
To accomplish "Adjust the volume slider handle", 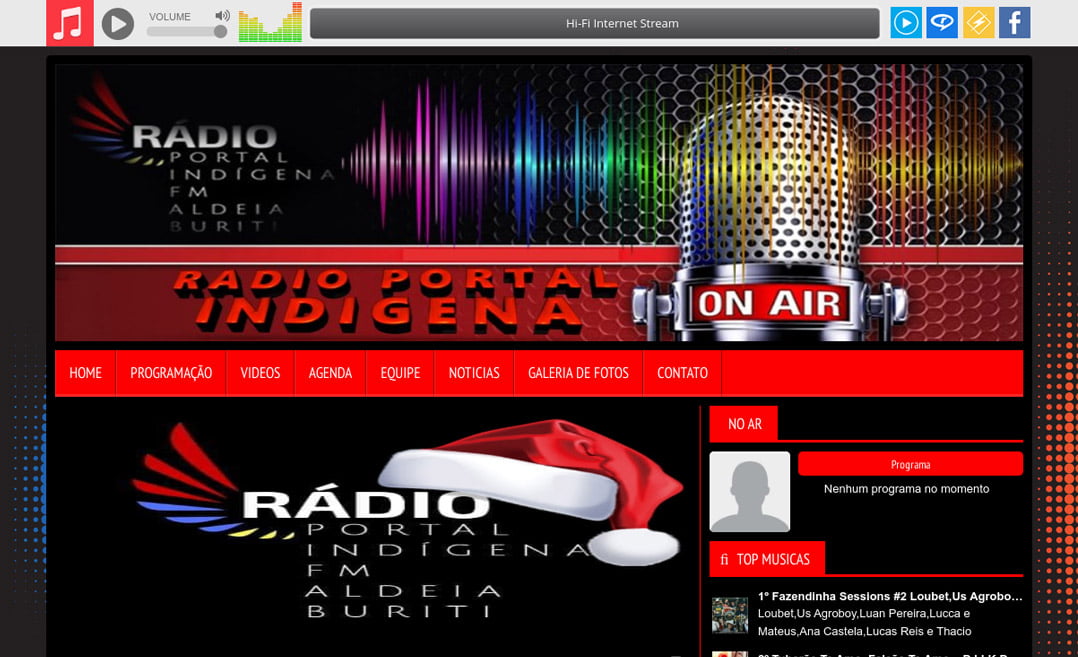I will [220, 32].
